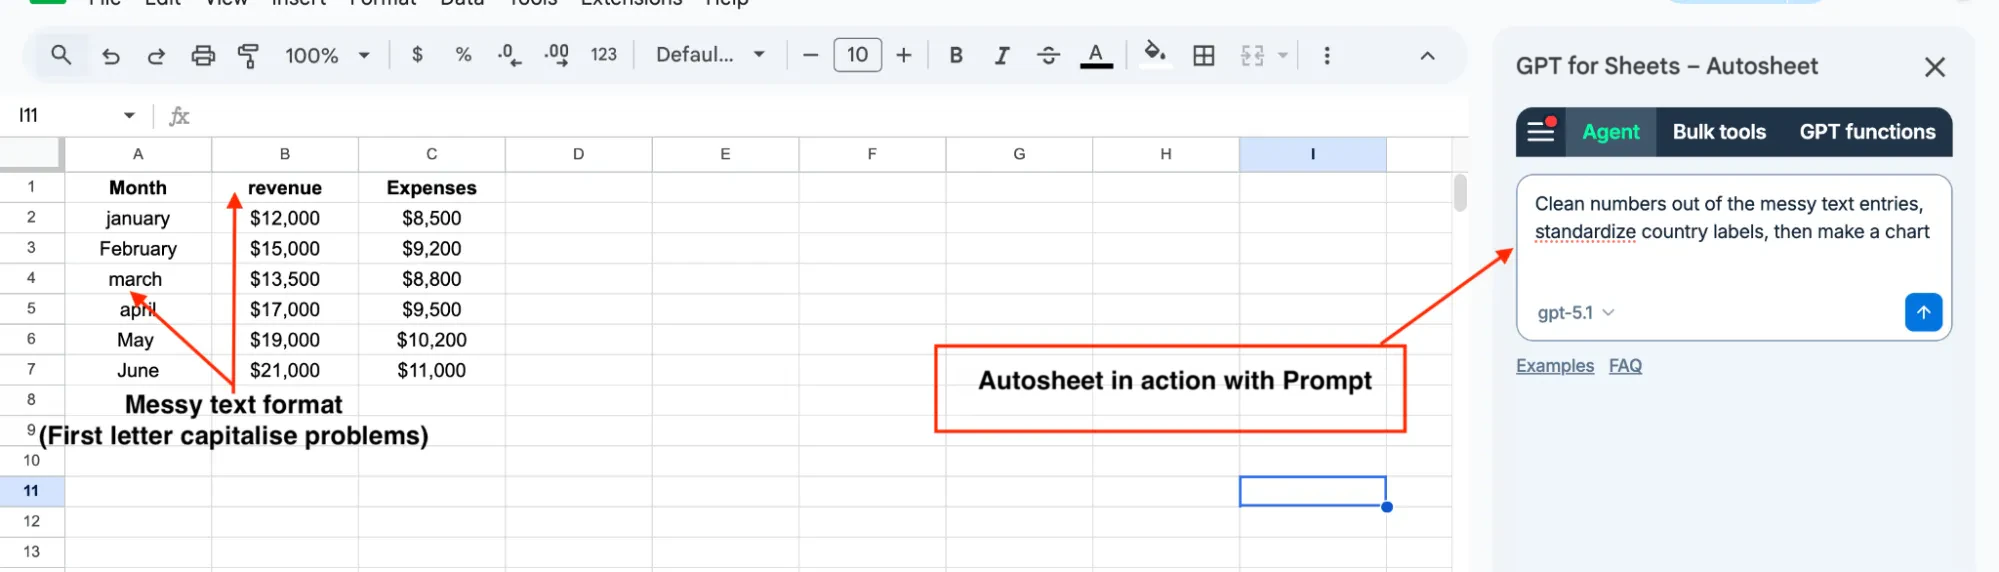Screen dimensions: 1999x572
Task: Select the cell containing 'June'
Action: click(138, 370)
